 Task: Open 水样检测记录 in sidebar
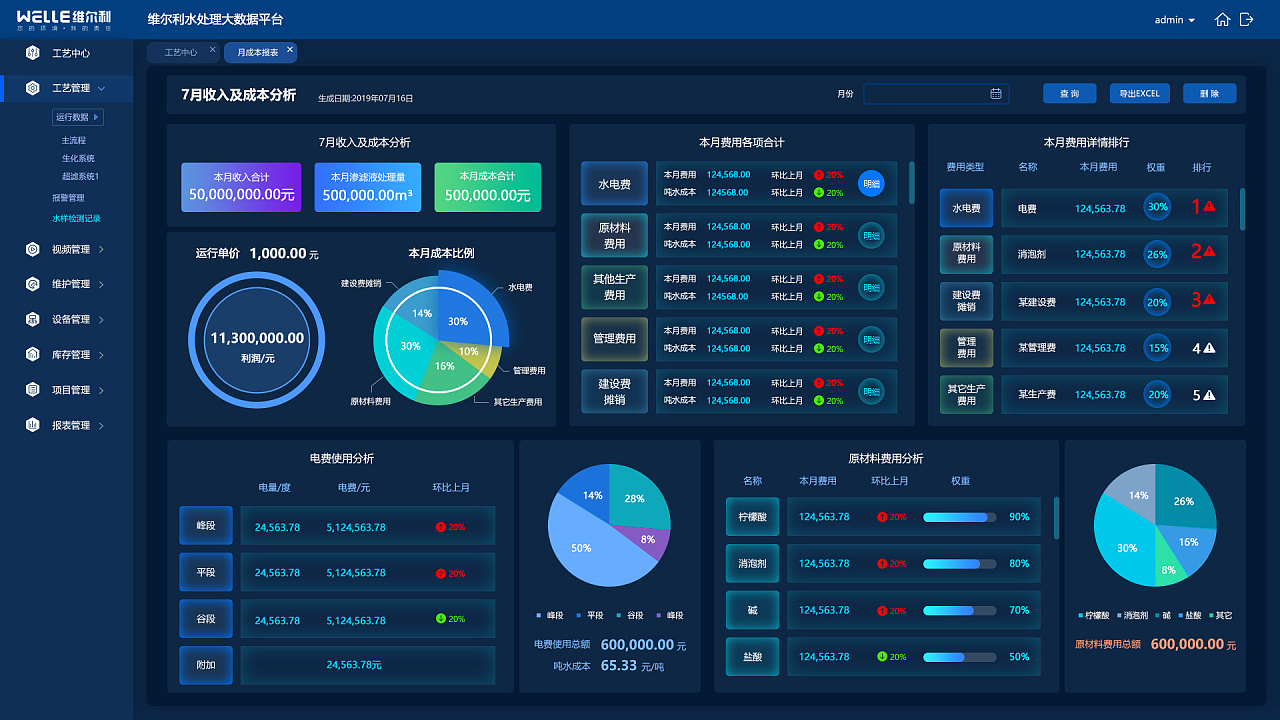tap(77, 218)
